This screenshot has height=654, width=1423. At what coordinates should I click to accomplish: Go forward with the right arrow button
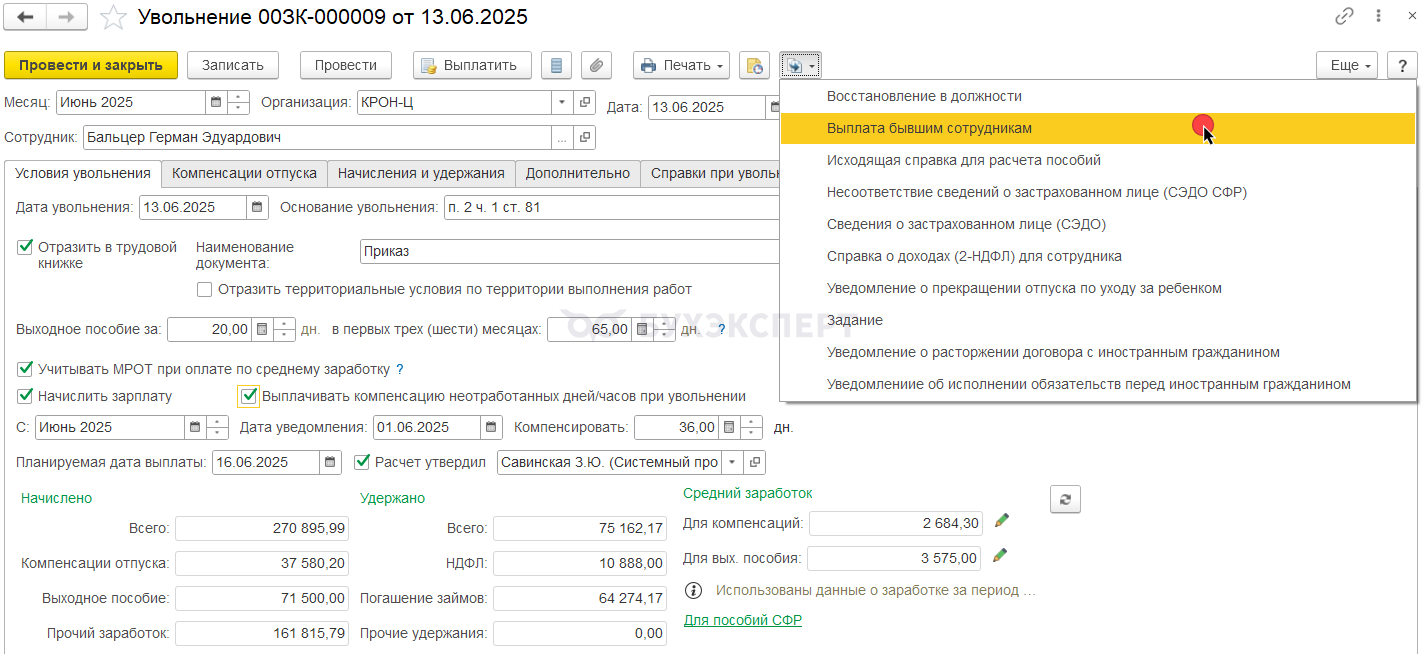(67, 17)
